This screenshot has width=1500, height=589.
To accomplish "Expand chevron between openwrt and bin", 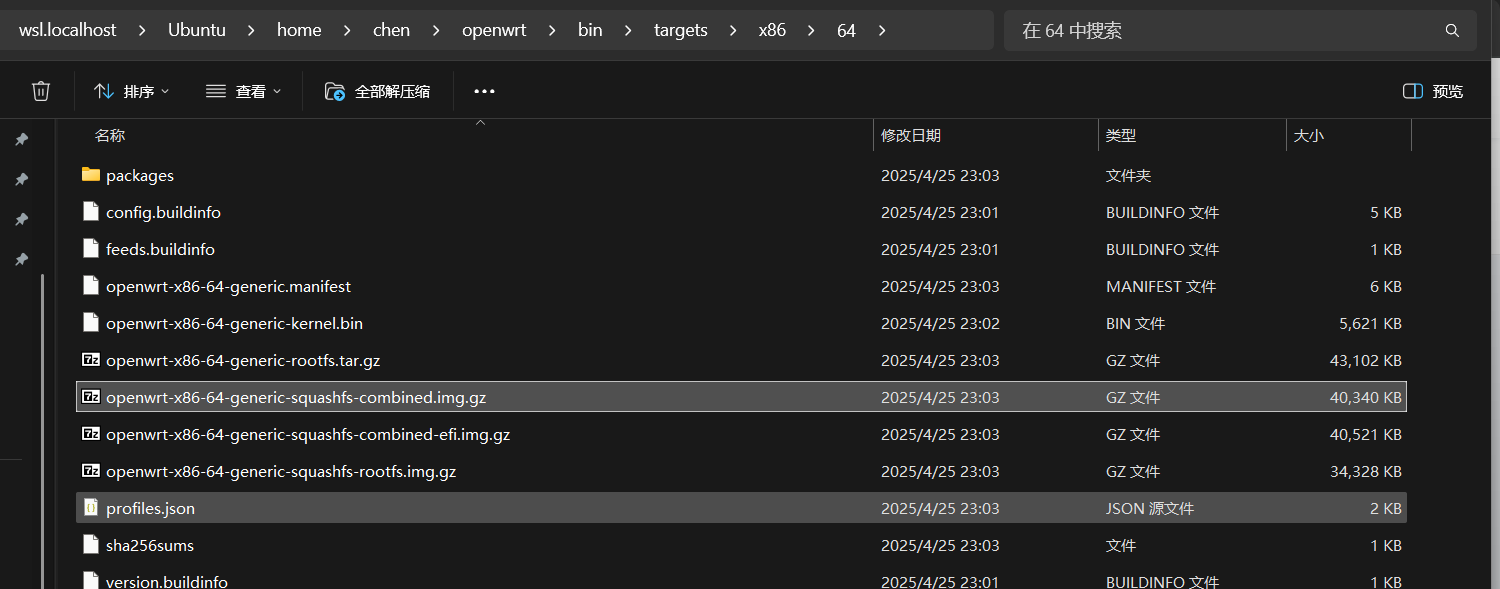I will 552,31.
